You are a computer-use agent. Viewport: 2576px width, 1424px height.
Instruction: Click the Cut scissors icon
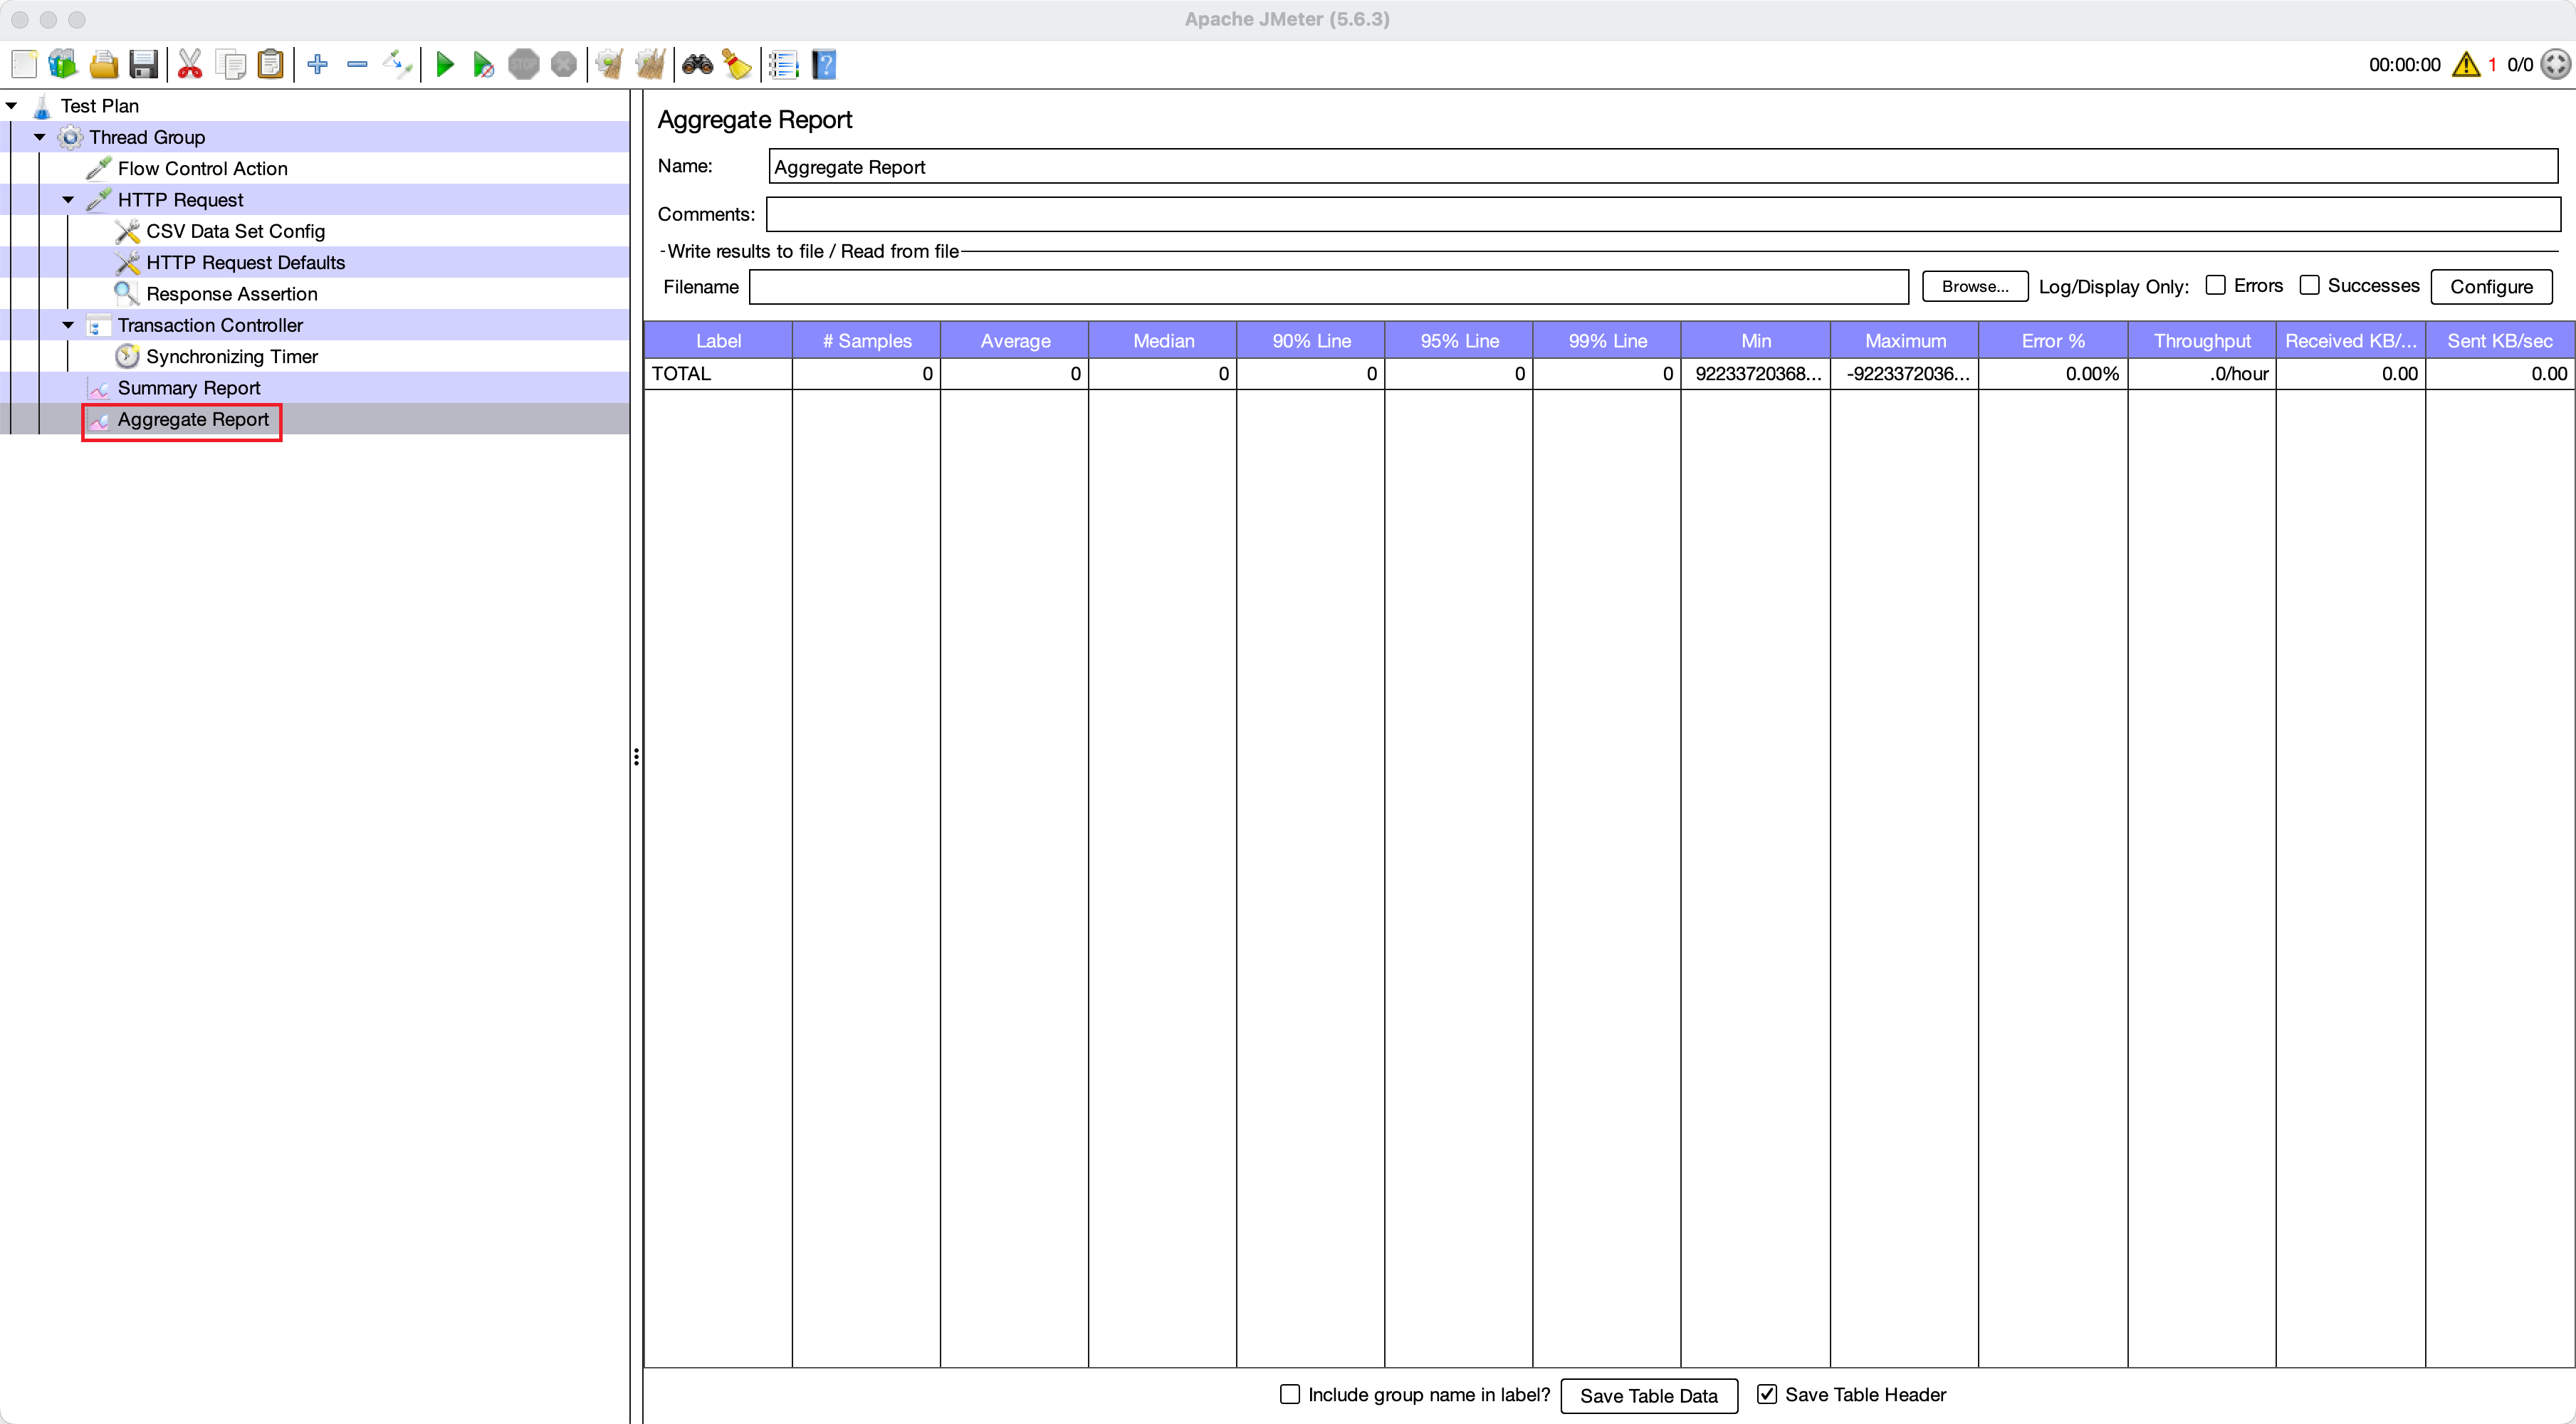point(190,65)
